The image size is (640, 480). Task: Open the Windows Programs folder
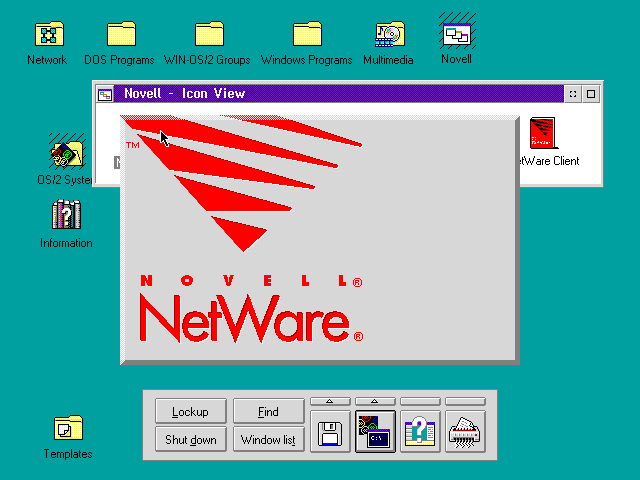click(307, 34)
